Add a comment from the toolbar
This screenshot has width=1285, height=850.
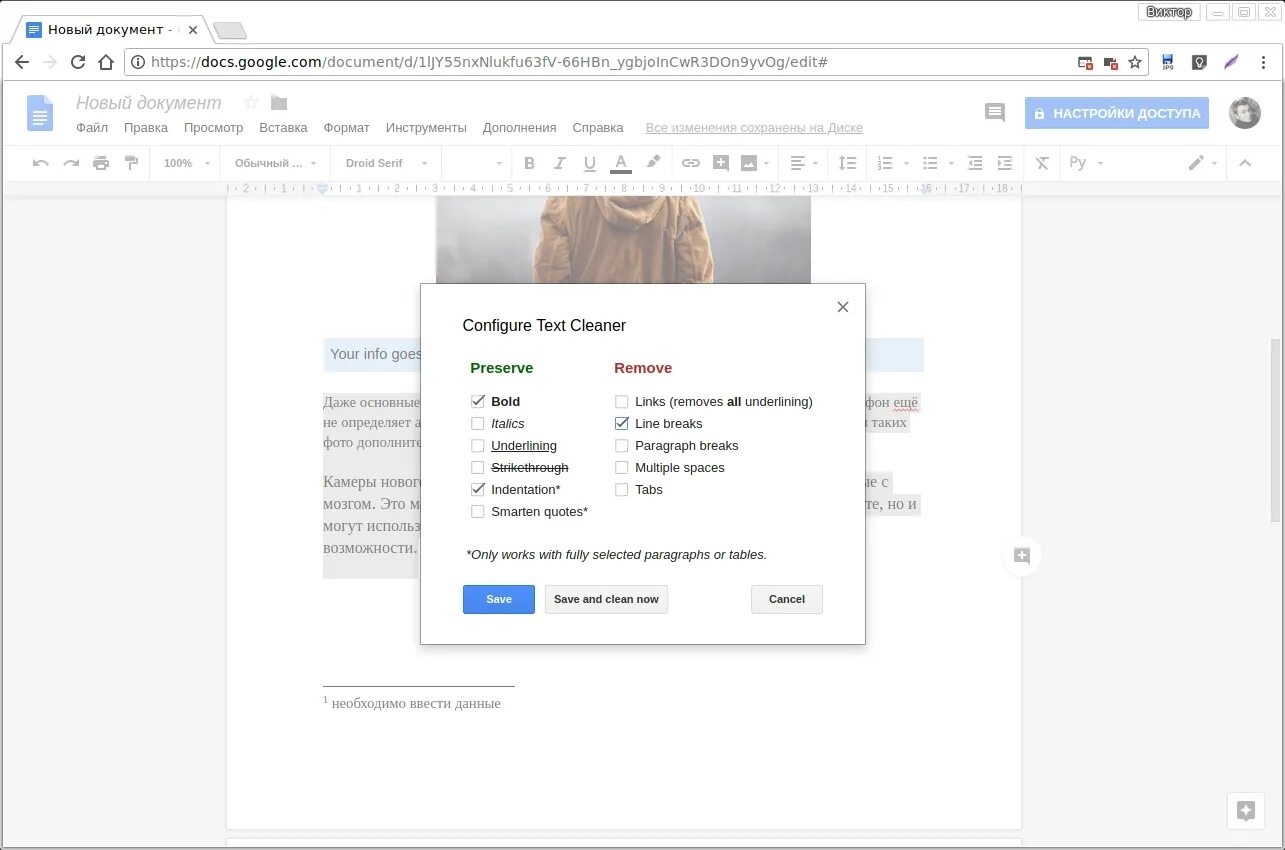pos(720,163)
